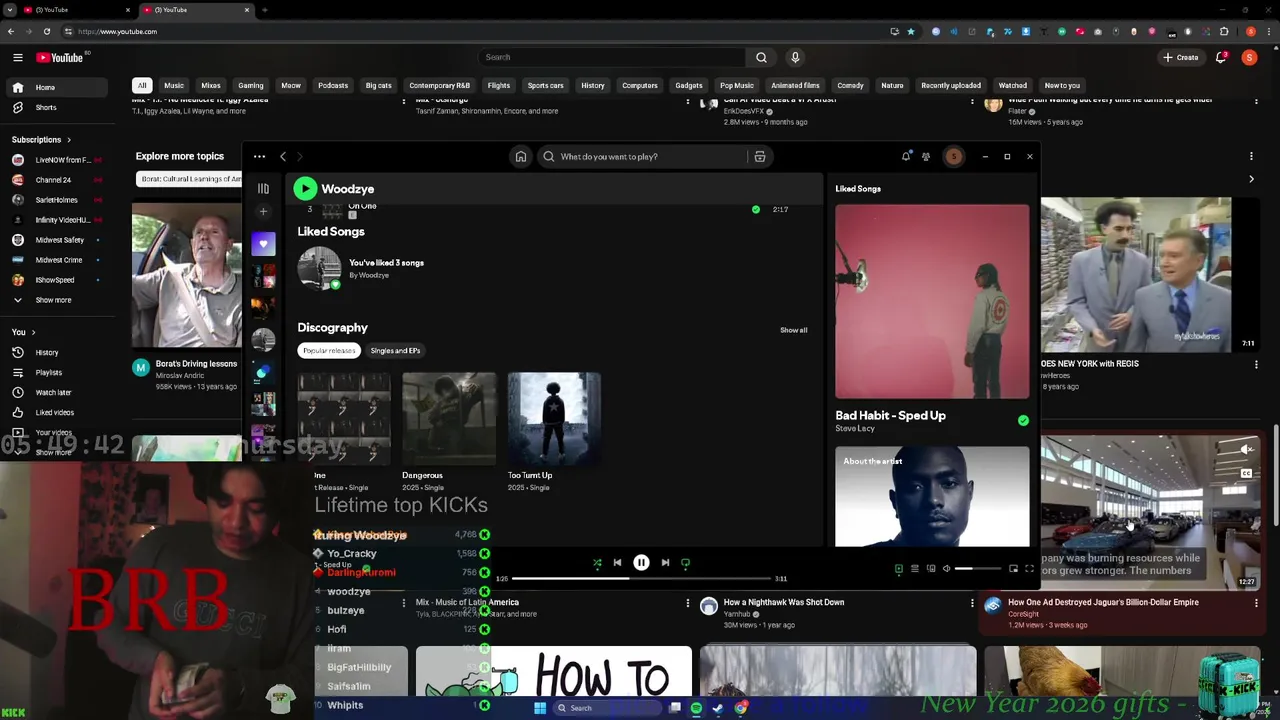Open Spotify's What's New bell icon
This screenshot has height=720, width=1280.
pyautogui.click(x=906, y=157)
